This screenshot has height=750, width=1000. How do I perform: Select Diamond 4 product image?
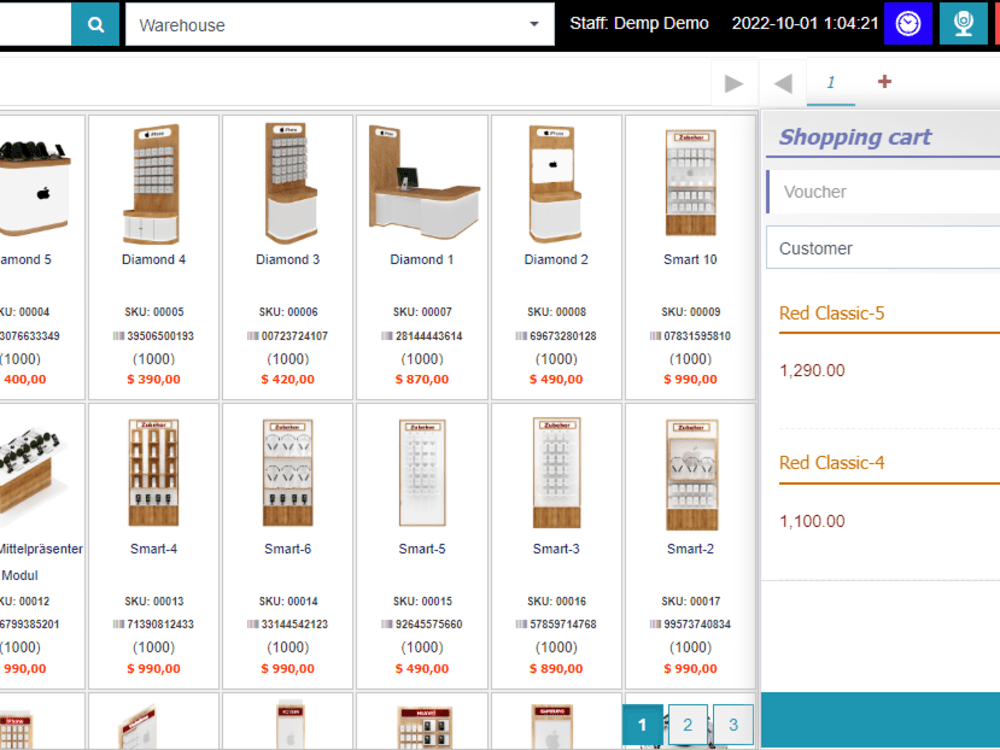pos(153,184)
